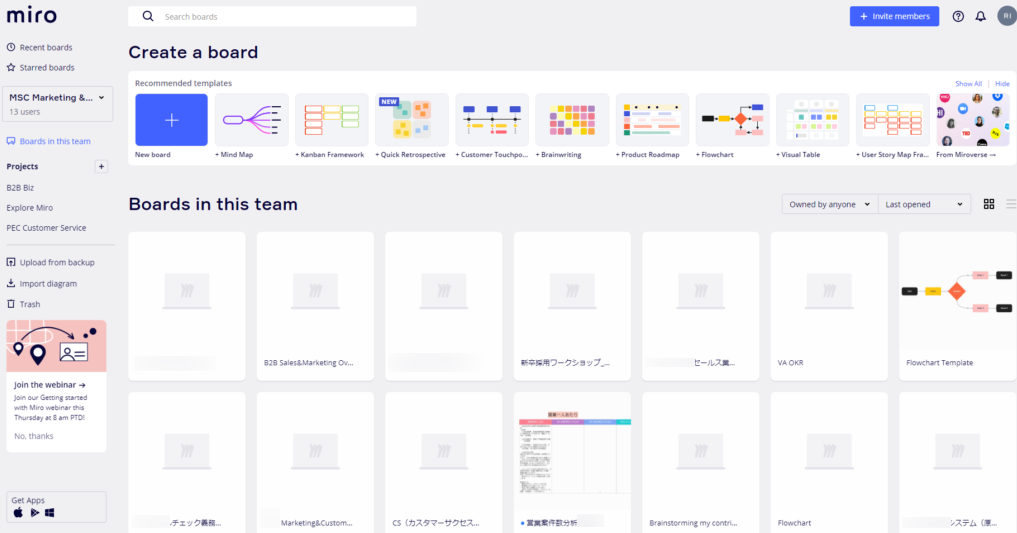Open the Brainstorming my contri... board
Screen dimensions: 1017x533
[x=700, y=462]
